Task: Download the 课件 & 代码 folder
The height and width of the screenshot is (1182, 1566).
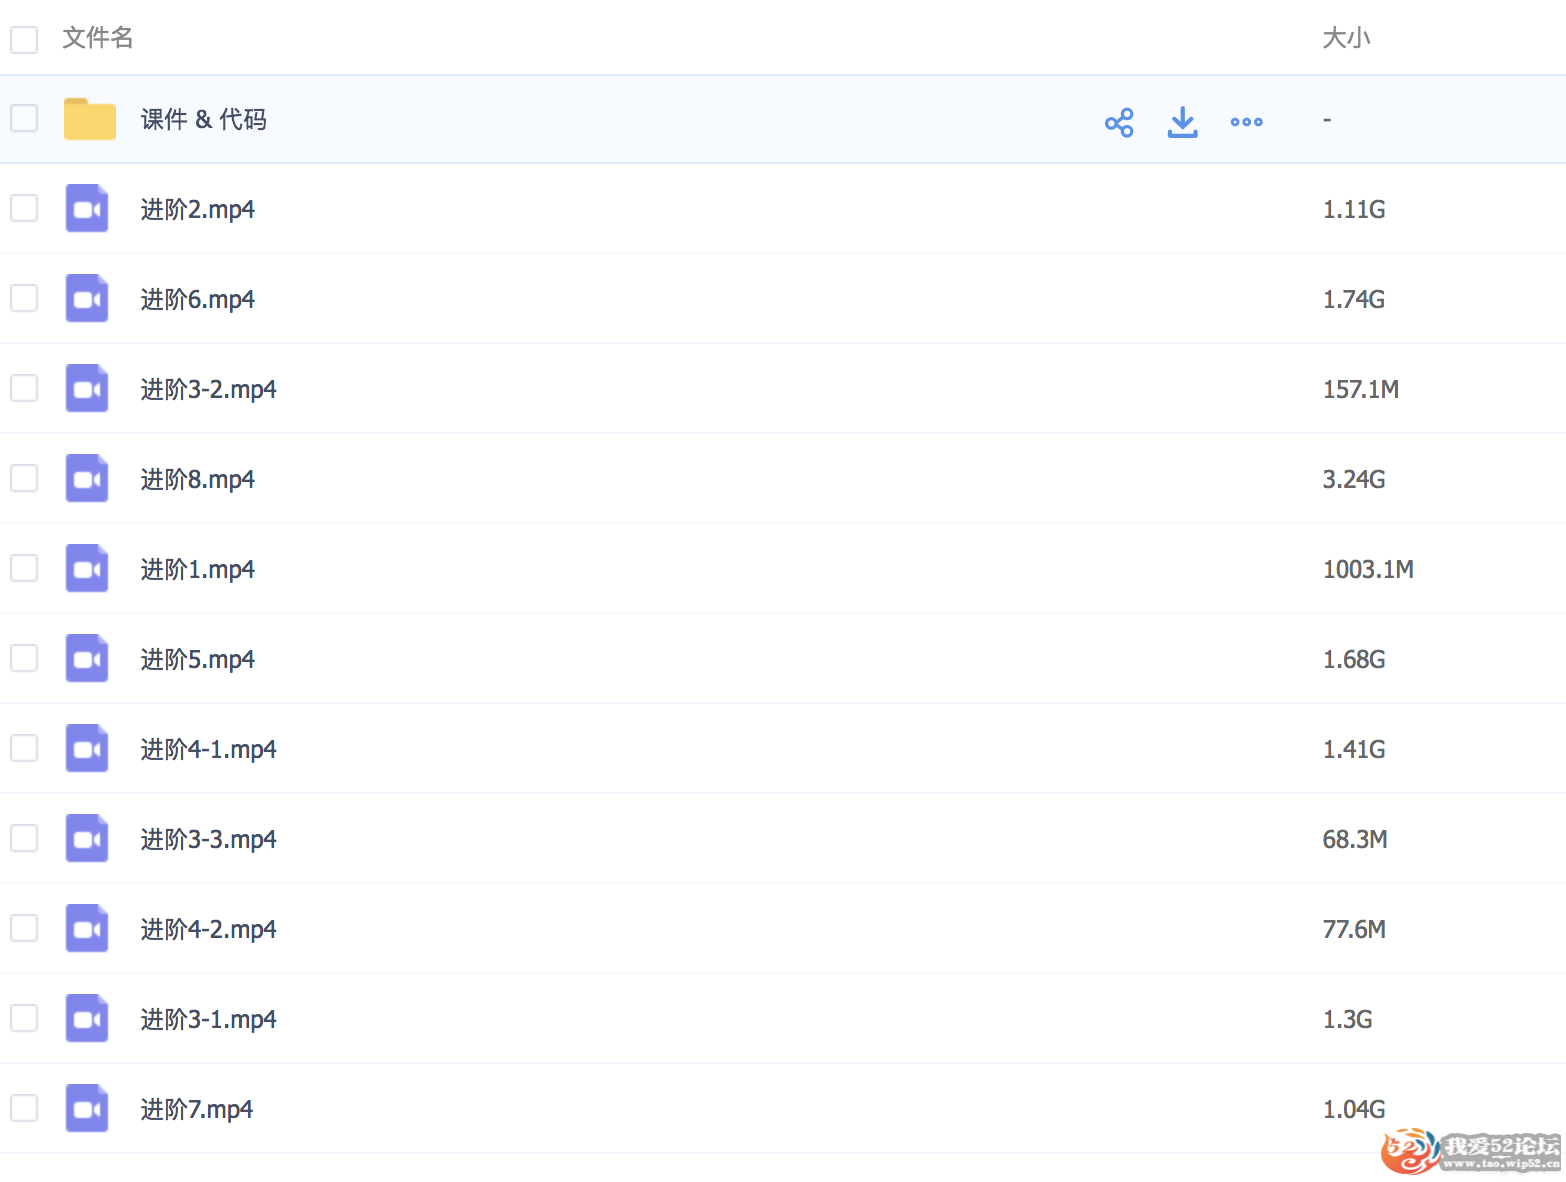Action: 1182,122
